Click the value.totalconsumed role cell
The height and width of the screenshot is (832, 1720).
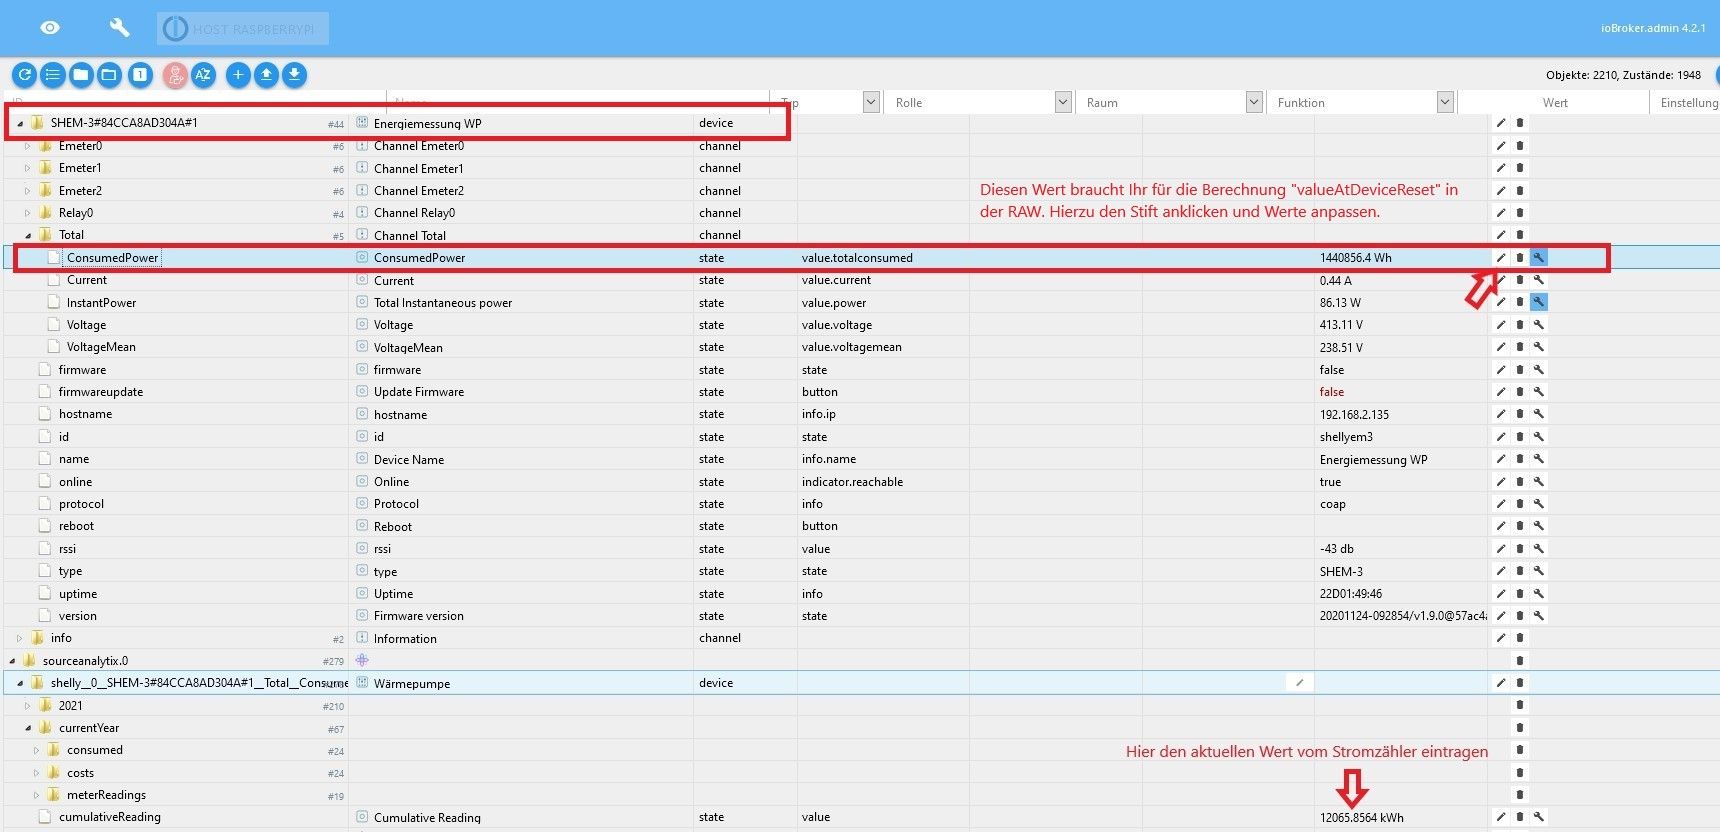coord(857,258)
